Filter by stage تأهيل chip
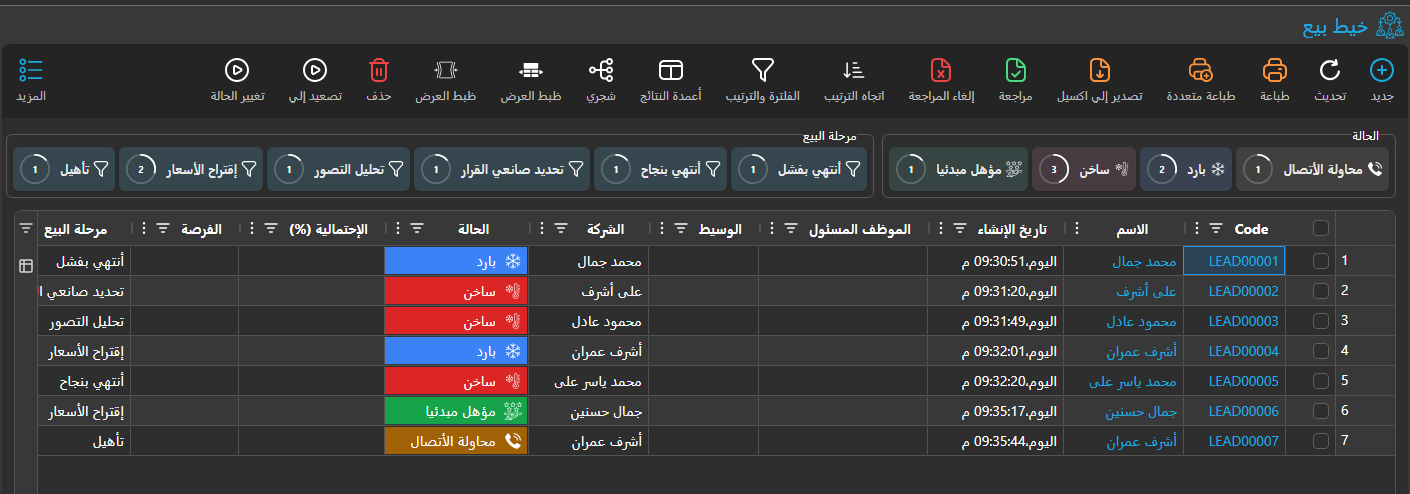Viewport: 1410px width, 494px height. click(x=65, y=170)
